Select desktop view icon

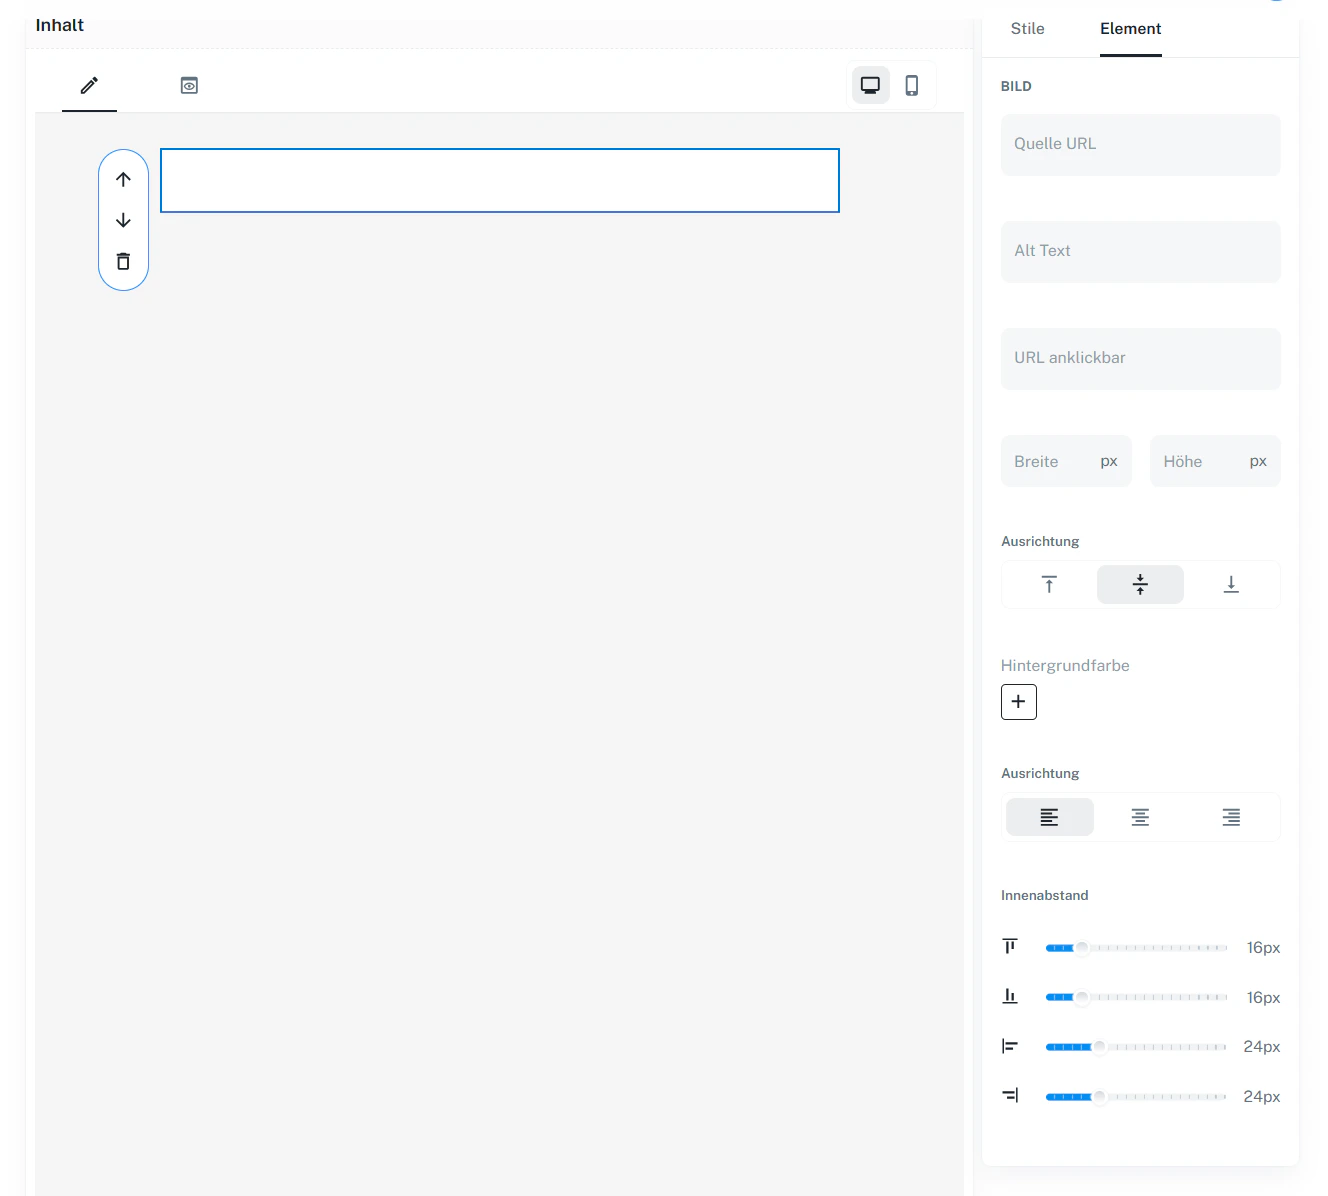pyautogui.click(x=870, y=85)
